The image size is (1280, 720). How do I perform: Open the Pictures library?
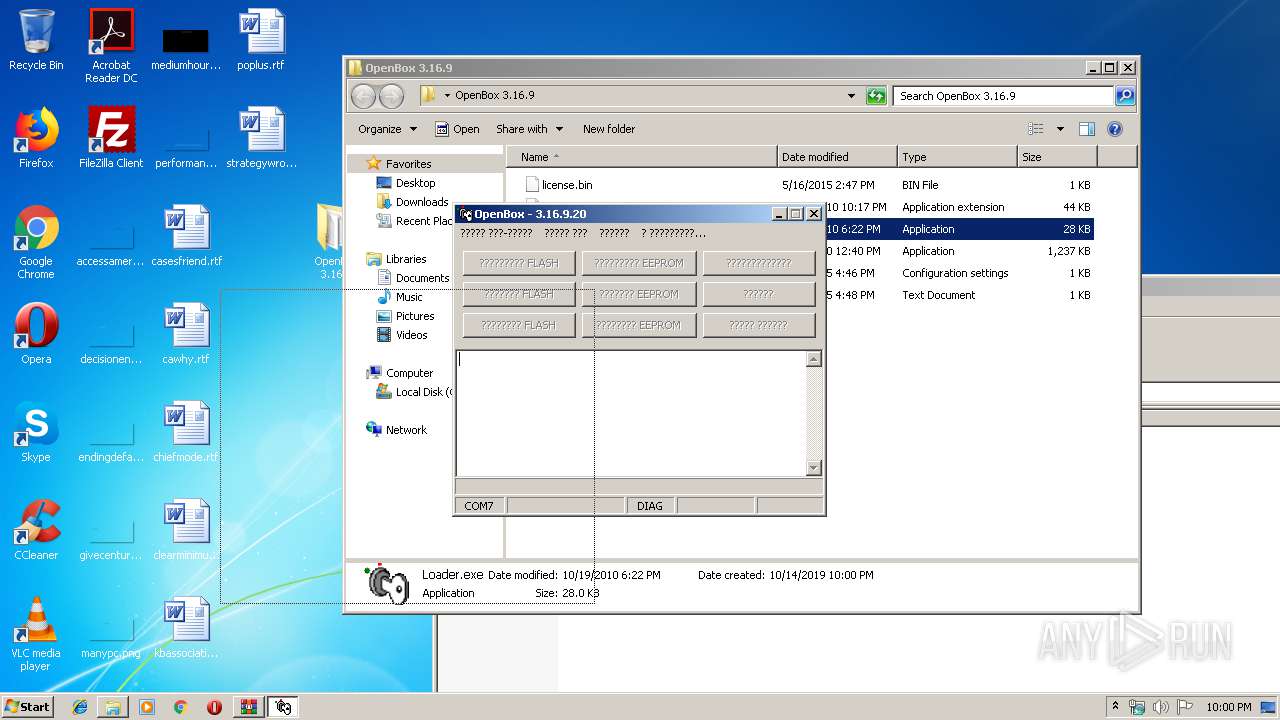tap(405, 316)
